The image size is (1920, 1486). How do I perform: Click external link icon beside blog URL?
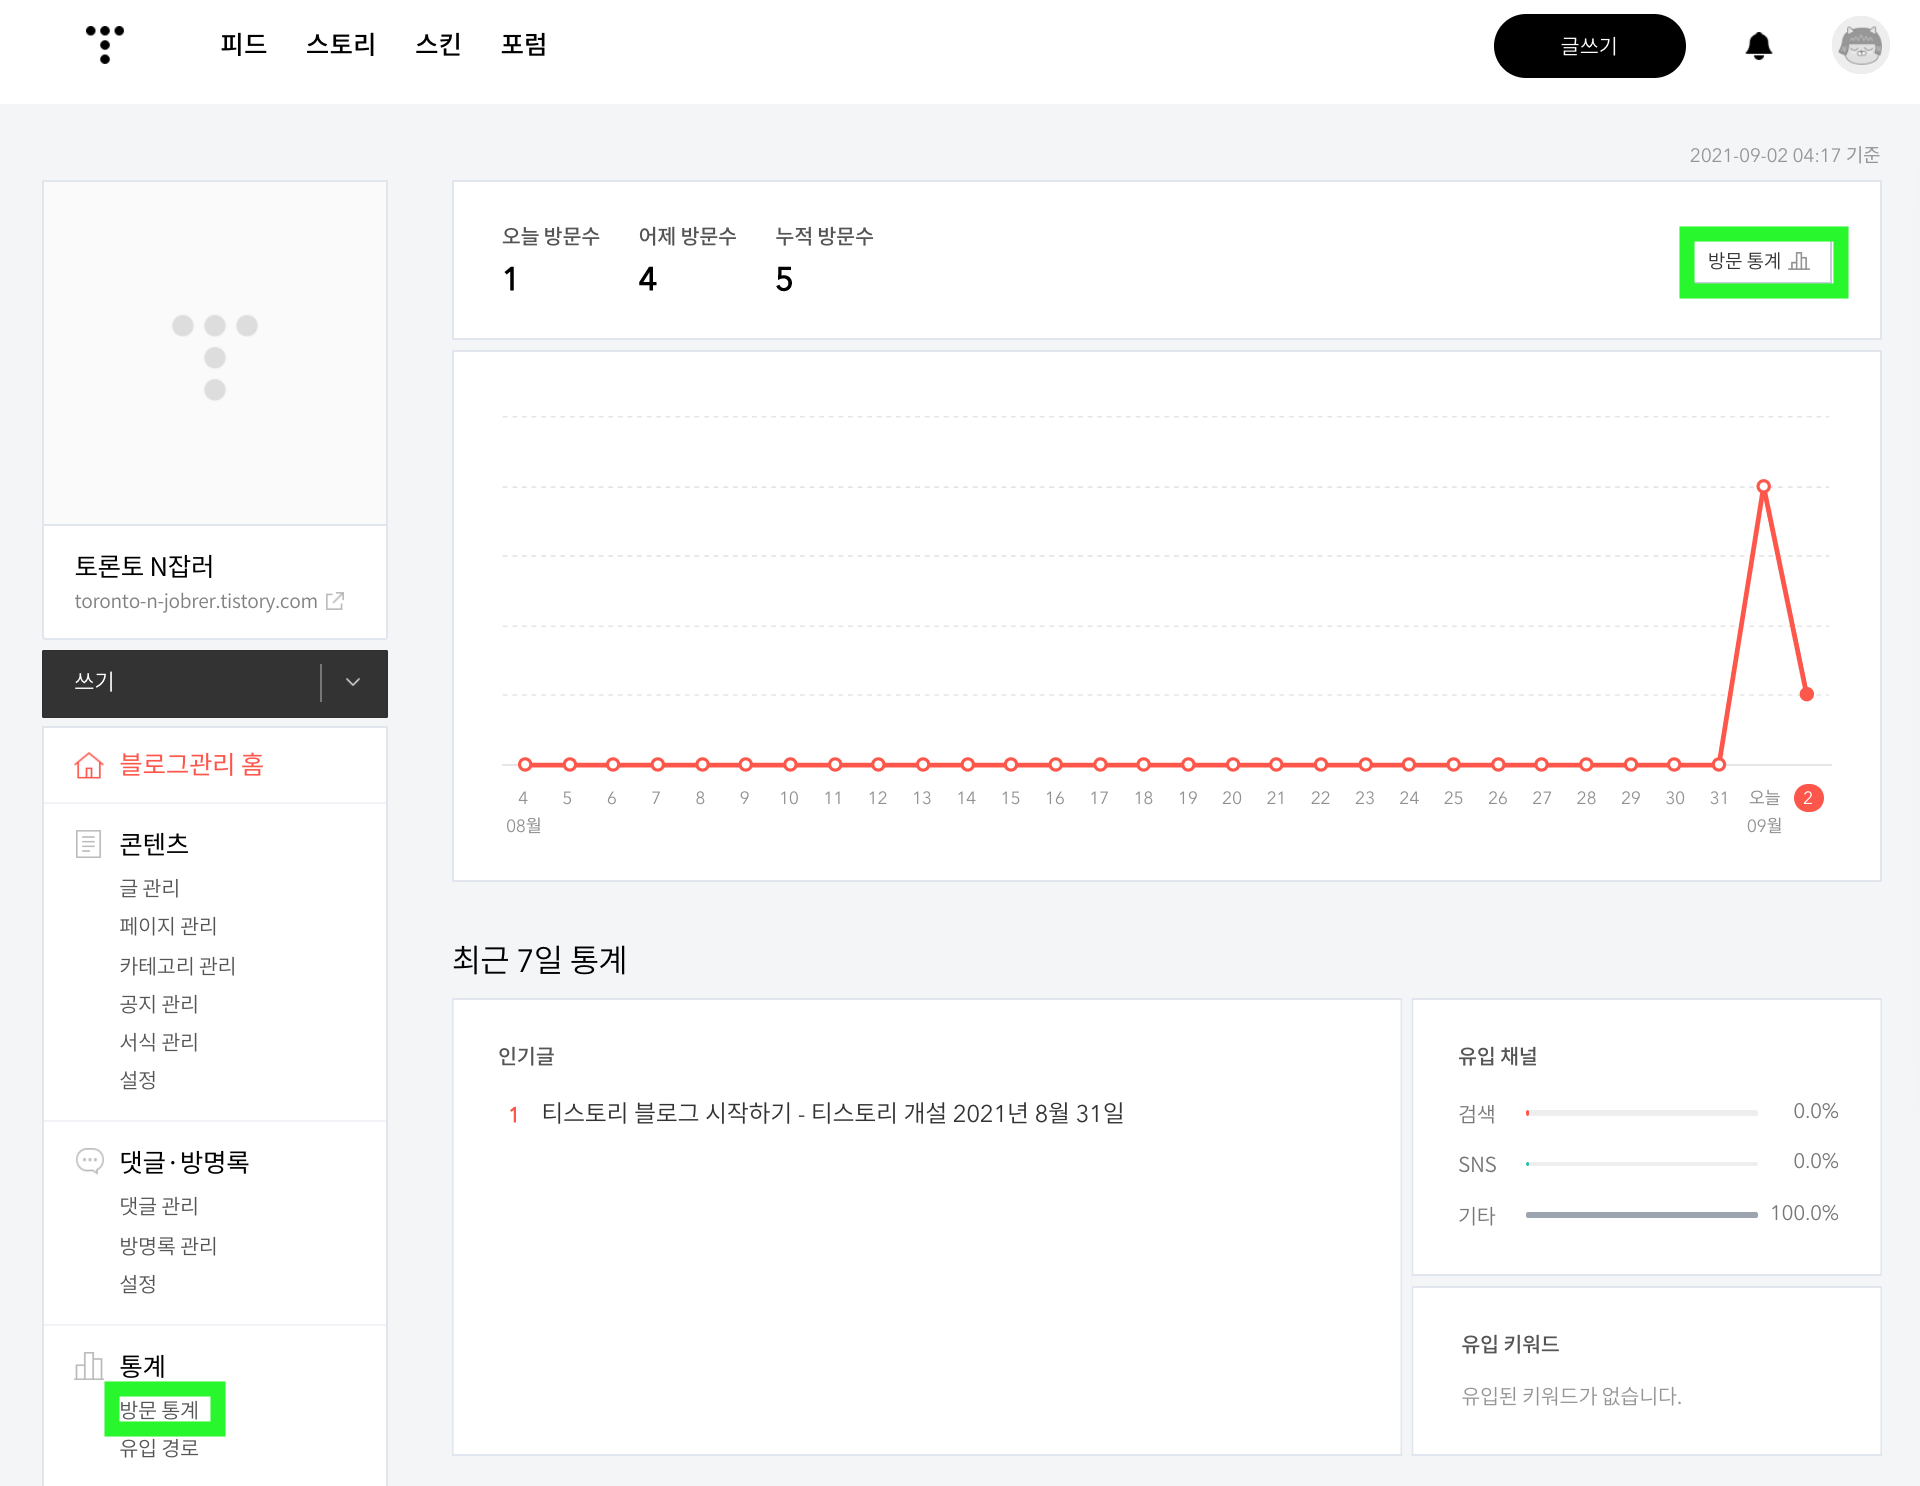[336, 601]
